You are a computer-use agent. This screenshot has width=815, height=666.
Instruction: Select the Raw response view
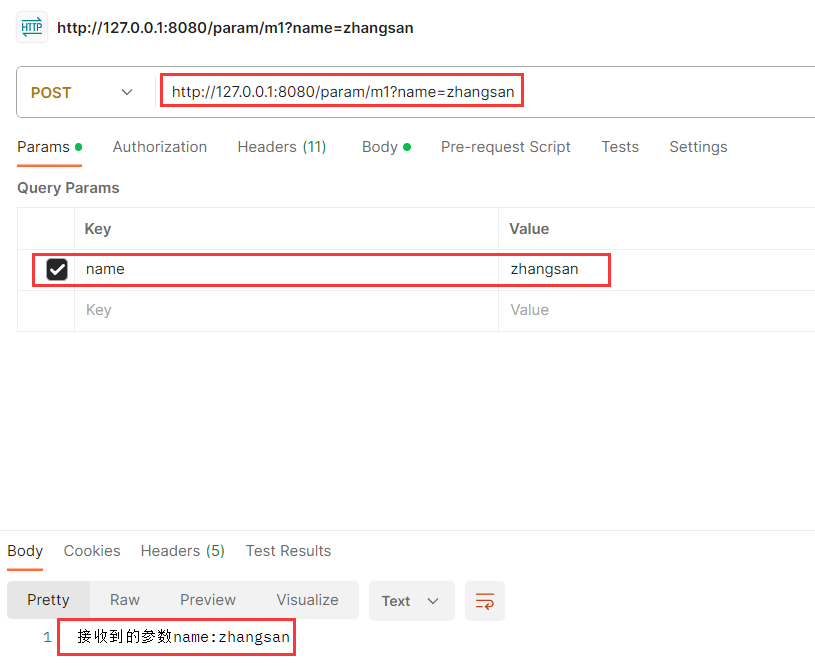point(125,600)
